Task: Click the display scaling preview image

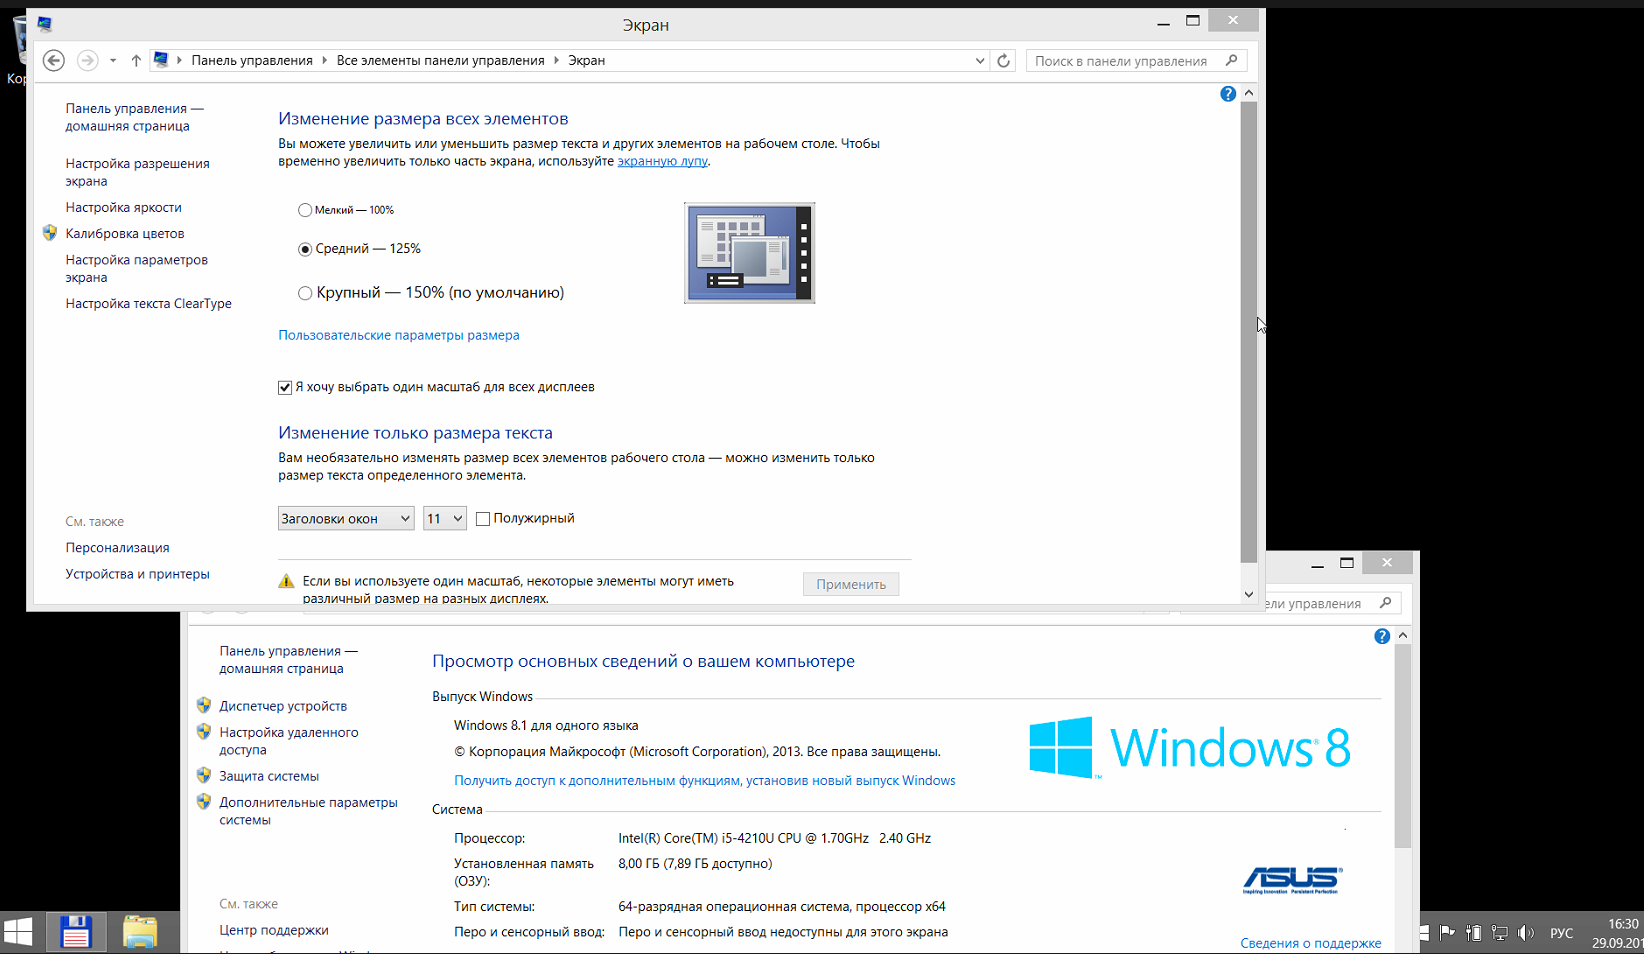Action: pos(750,253)
